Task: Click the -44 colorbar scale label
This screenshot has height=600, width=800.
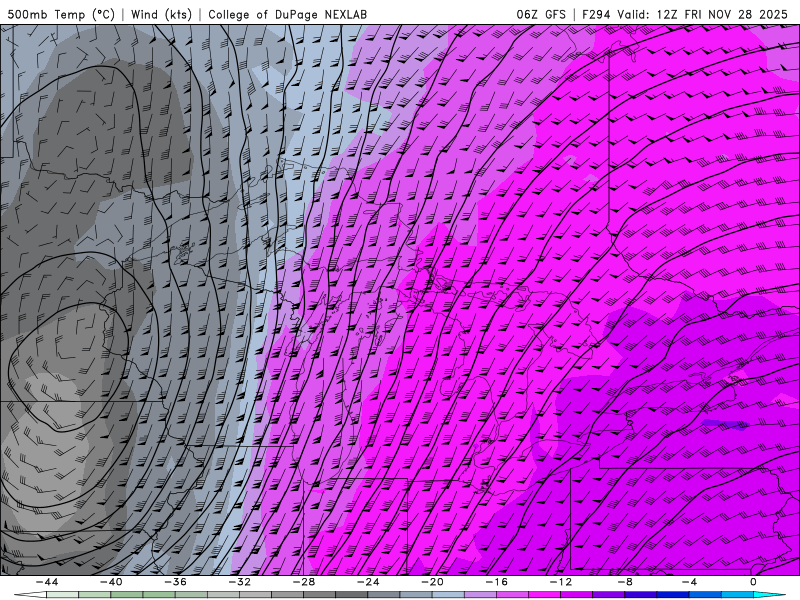Action: coord(47,582)
